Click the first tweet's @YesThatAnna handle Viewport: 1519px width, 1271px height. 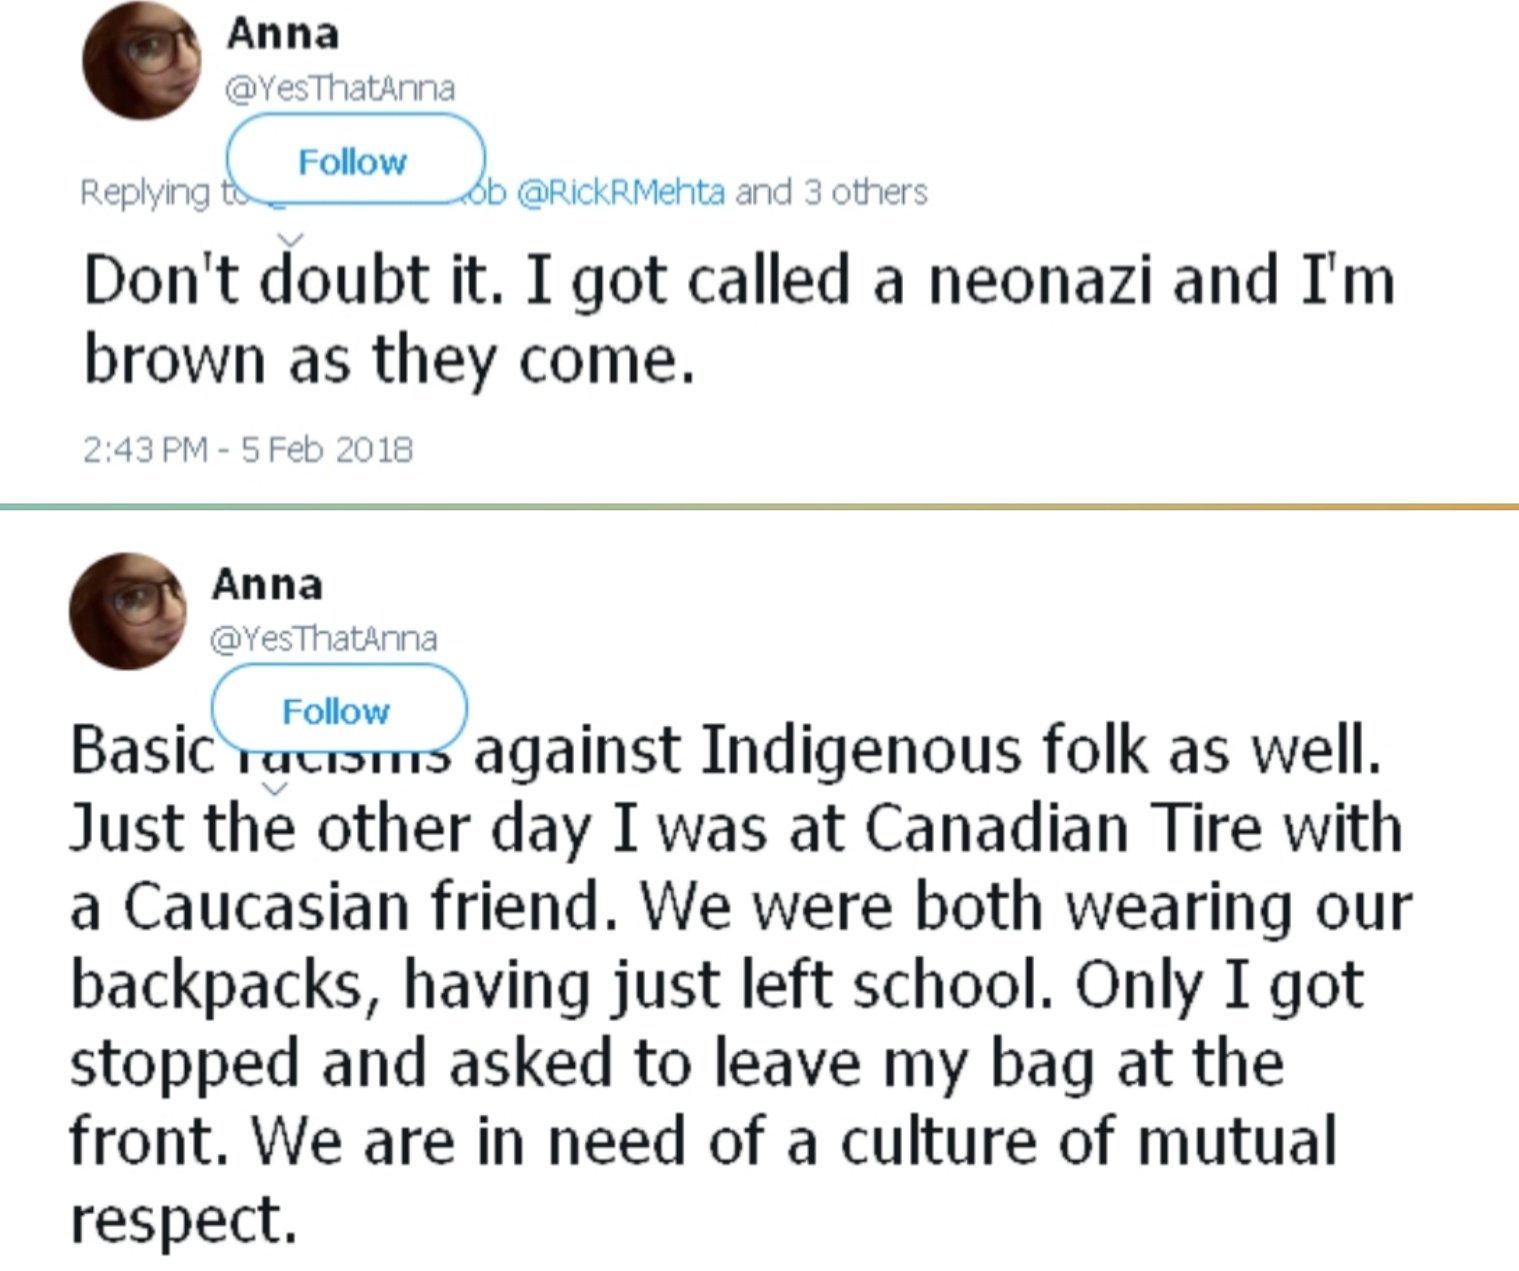point(340,89)
